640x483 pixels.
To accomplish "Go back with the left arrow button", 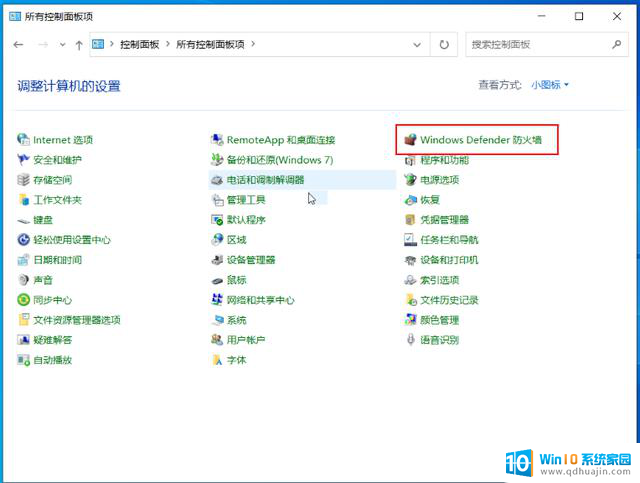I will pyautogui.click(x=18, y=45).
